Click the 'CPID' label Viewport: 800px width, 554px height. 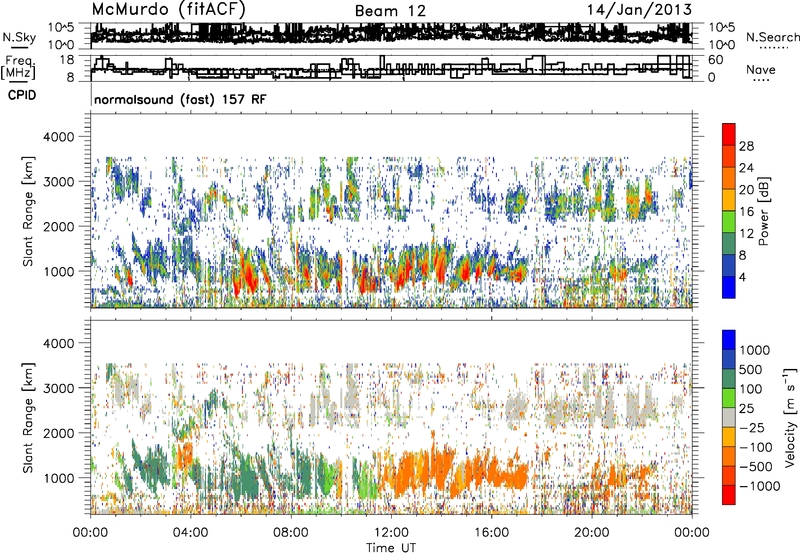tap(22, 95)
